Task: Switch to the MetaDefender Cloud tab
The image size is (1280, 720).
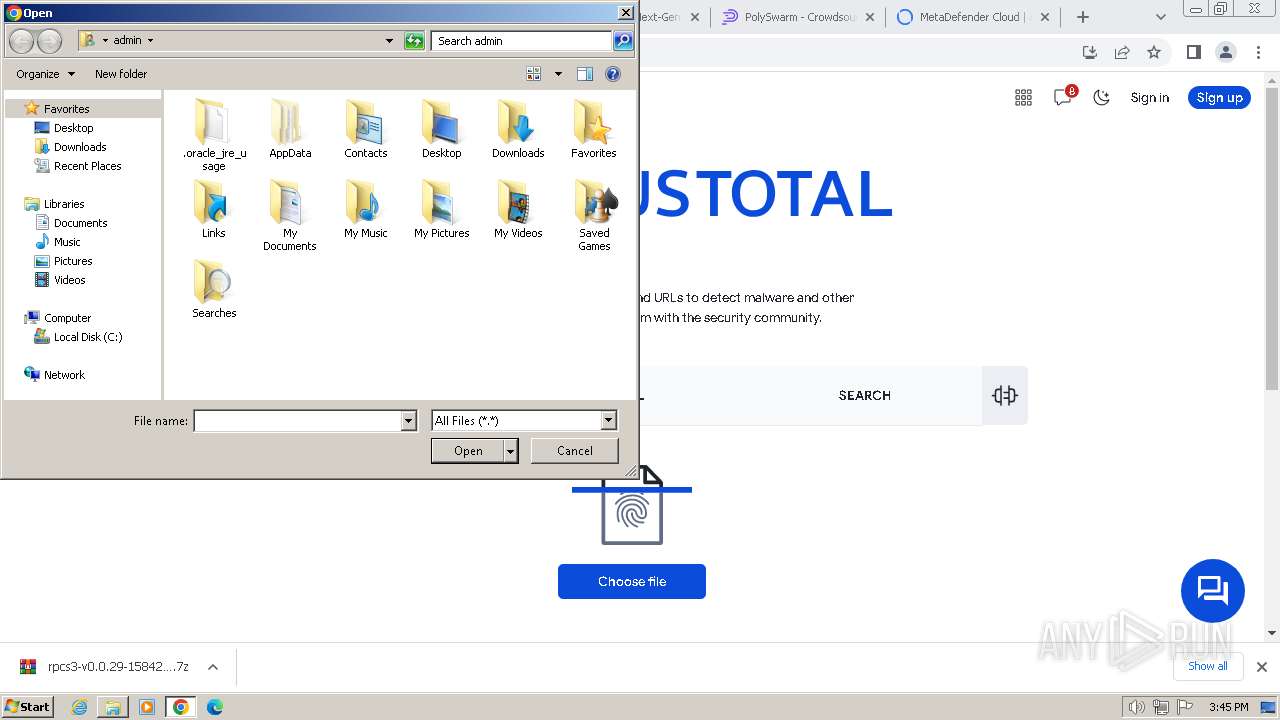Action: [974, 17]
